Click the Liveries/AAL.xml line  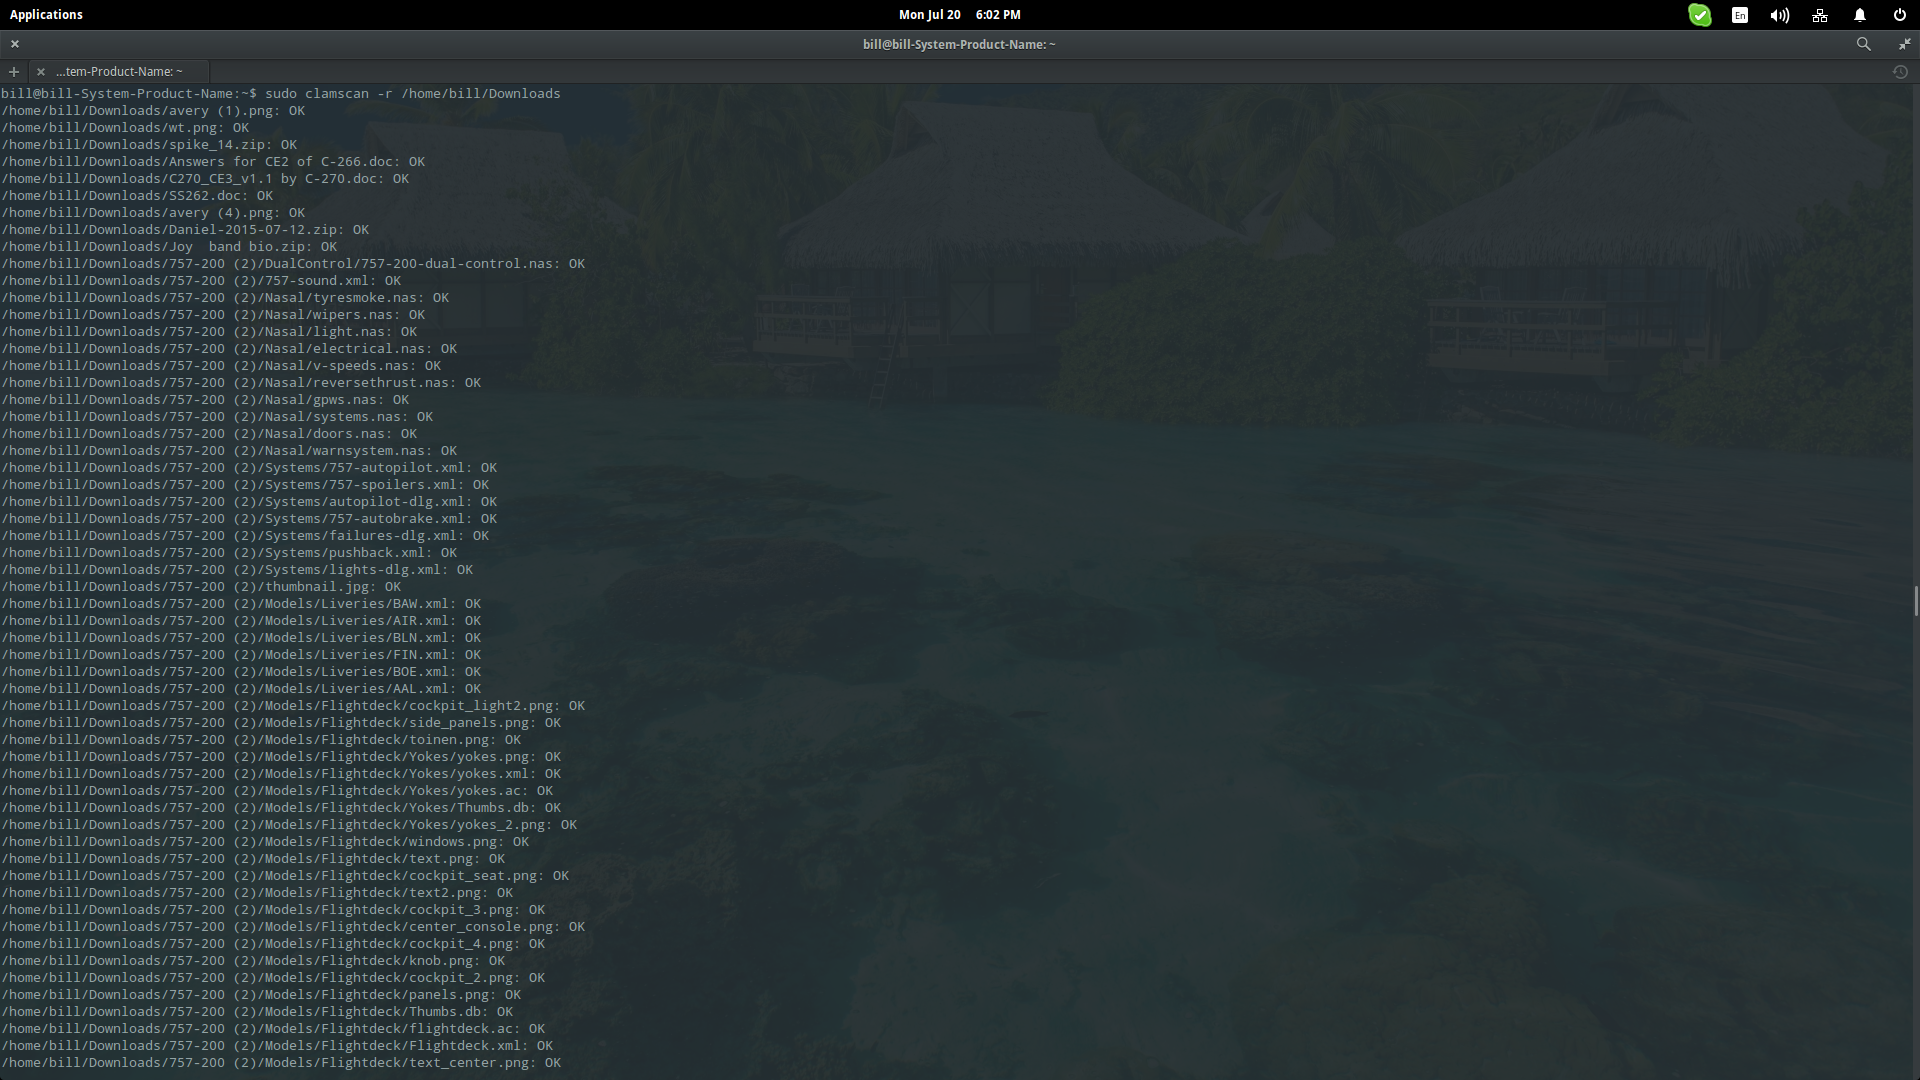pyautogui.click(x=241, y=688)
